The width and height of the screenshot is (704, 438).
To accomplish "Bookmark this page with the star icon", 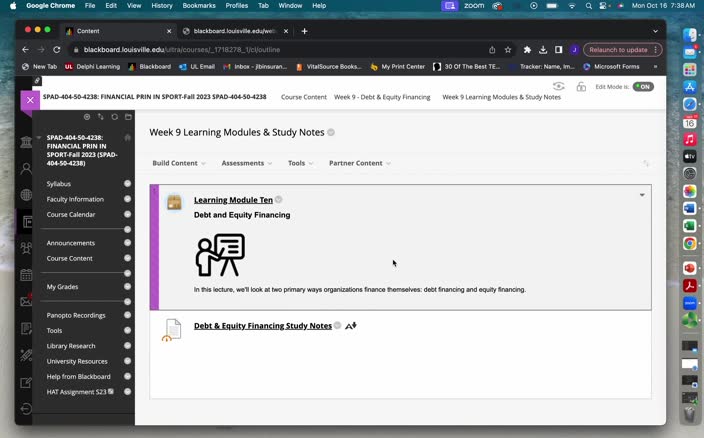I will 508,50.
